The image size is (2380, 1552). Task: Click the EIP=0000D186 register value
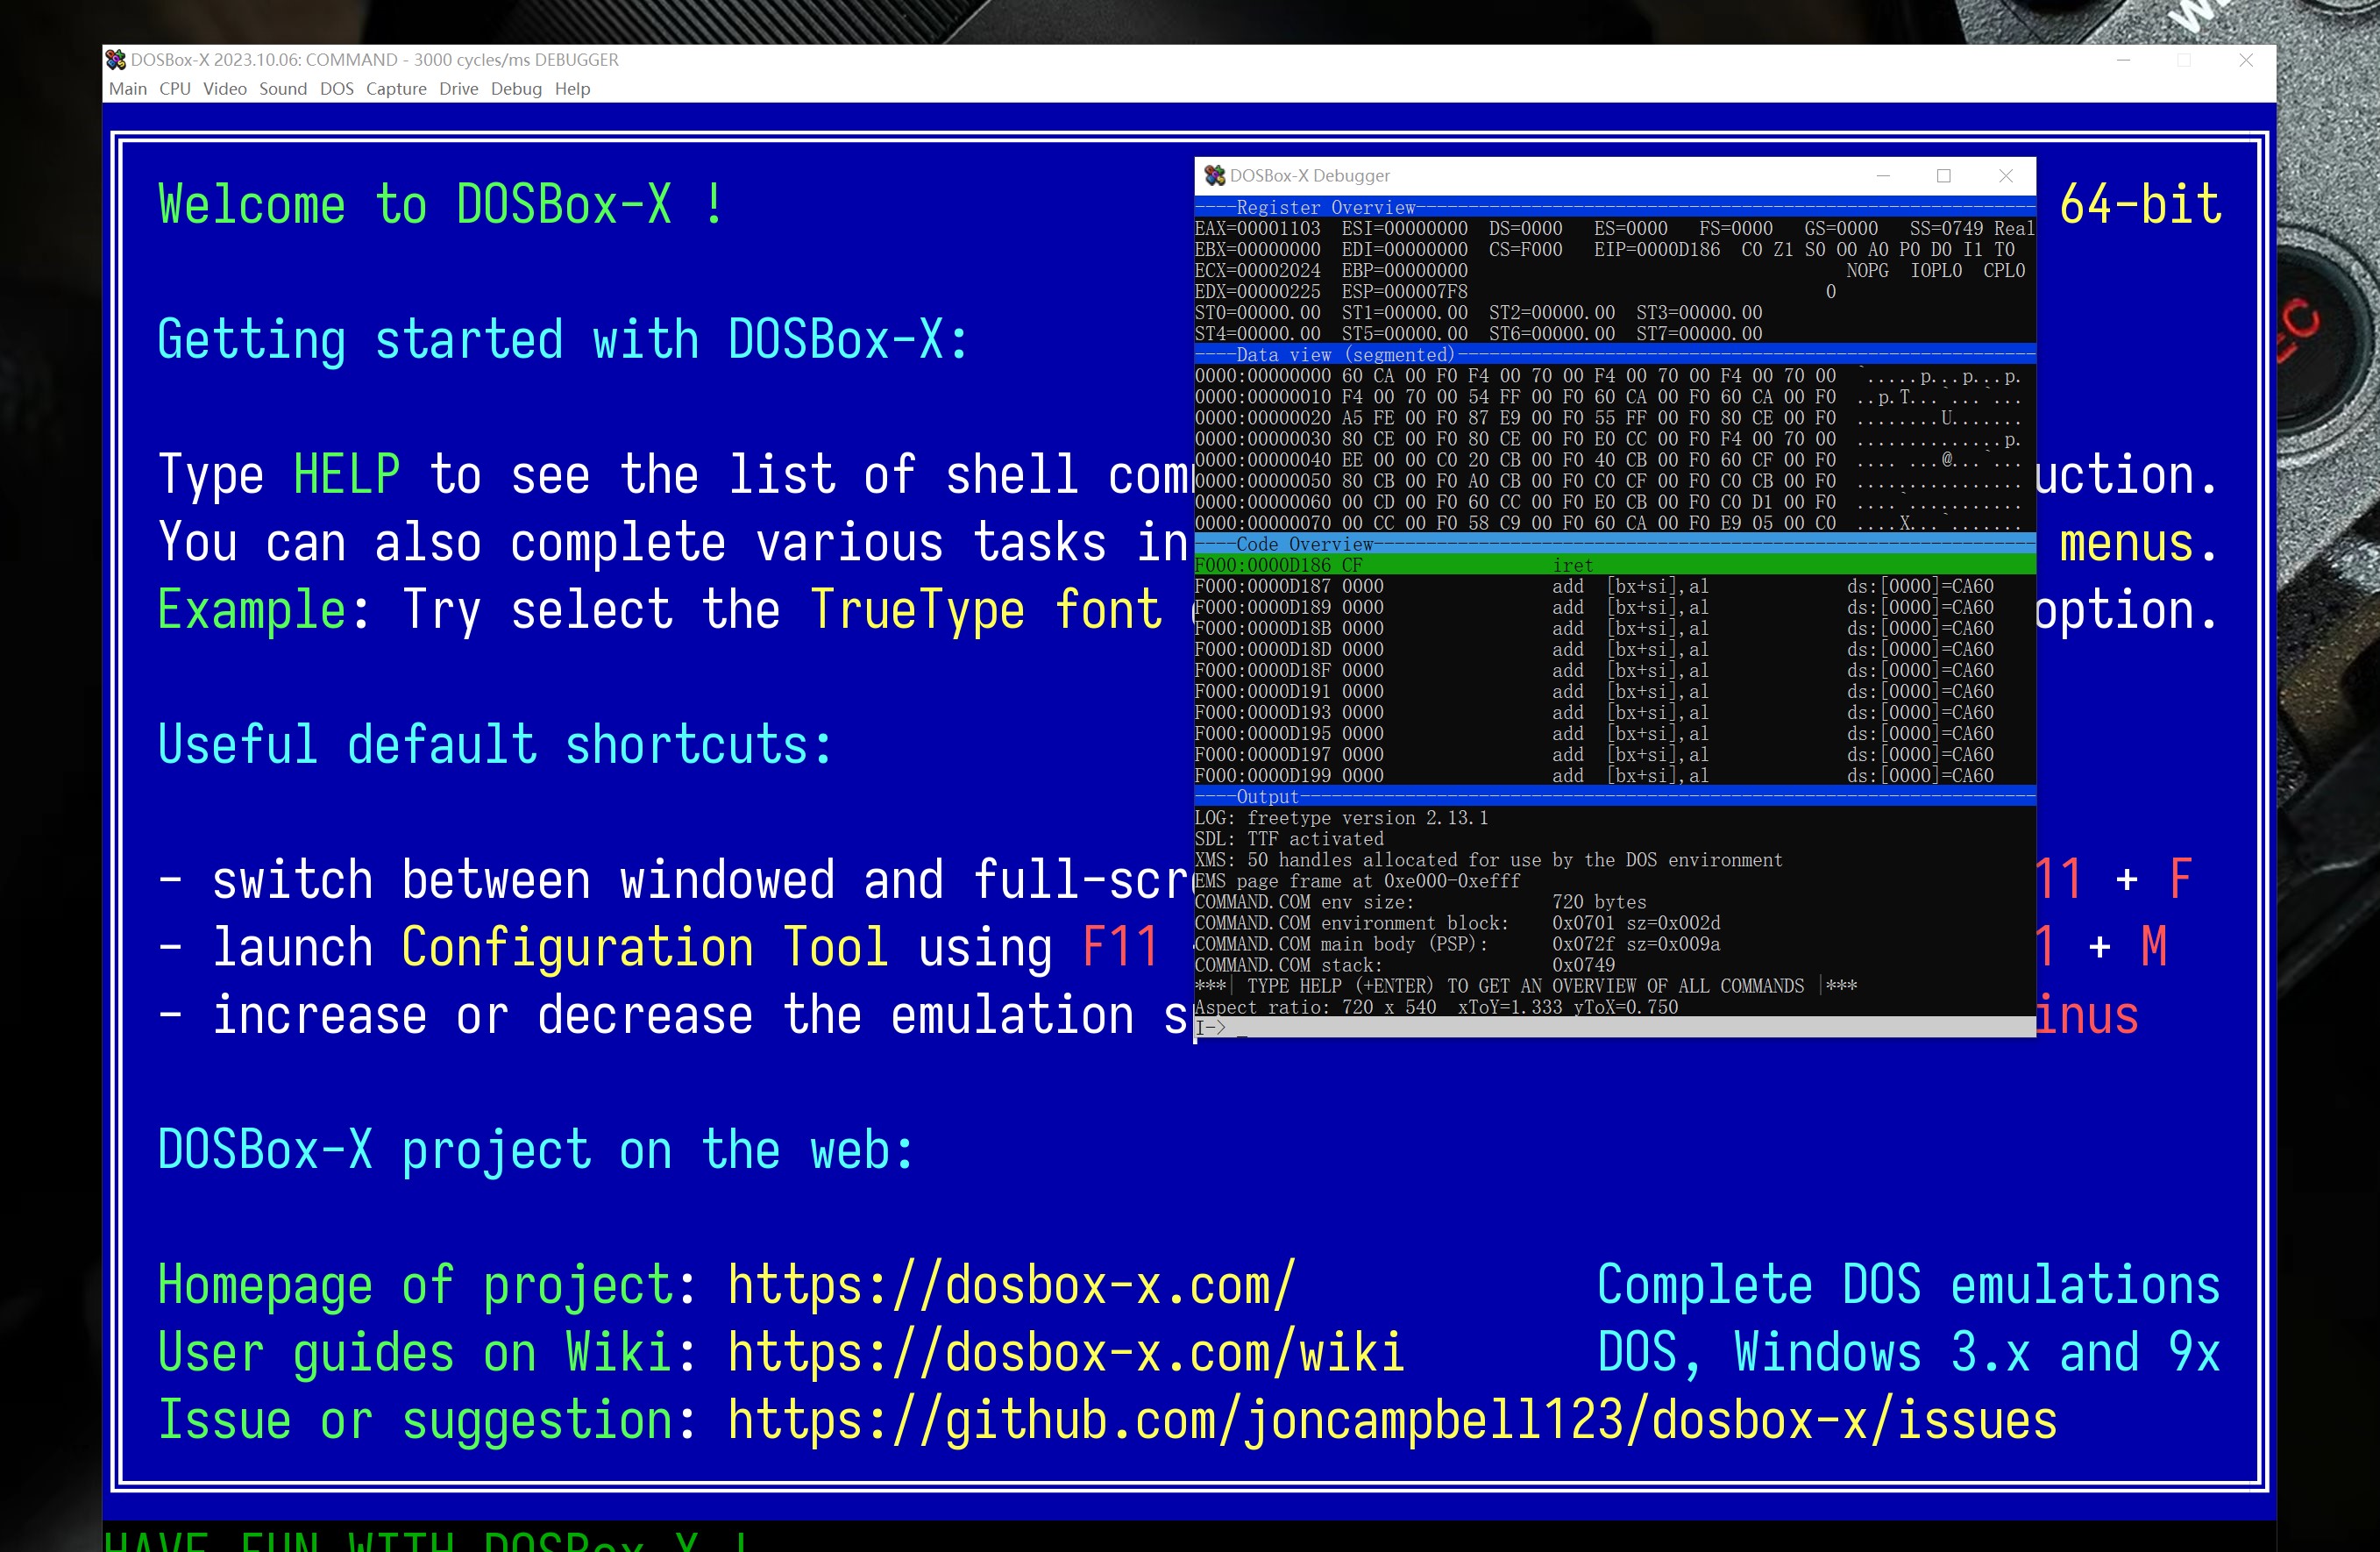coord(1657,249)
